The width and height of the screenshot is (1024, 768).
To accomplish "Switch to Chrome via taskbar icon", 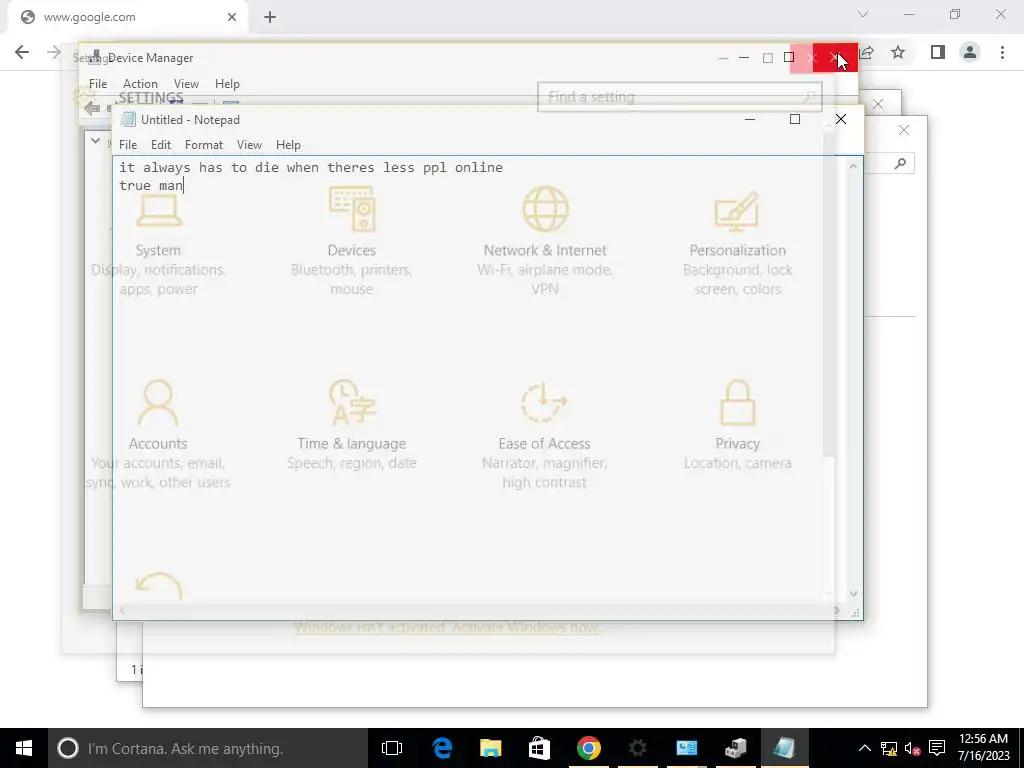I will (x=588, y=748).
